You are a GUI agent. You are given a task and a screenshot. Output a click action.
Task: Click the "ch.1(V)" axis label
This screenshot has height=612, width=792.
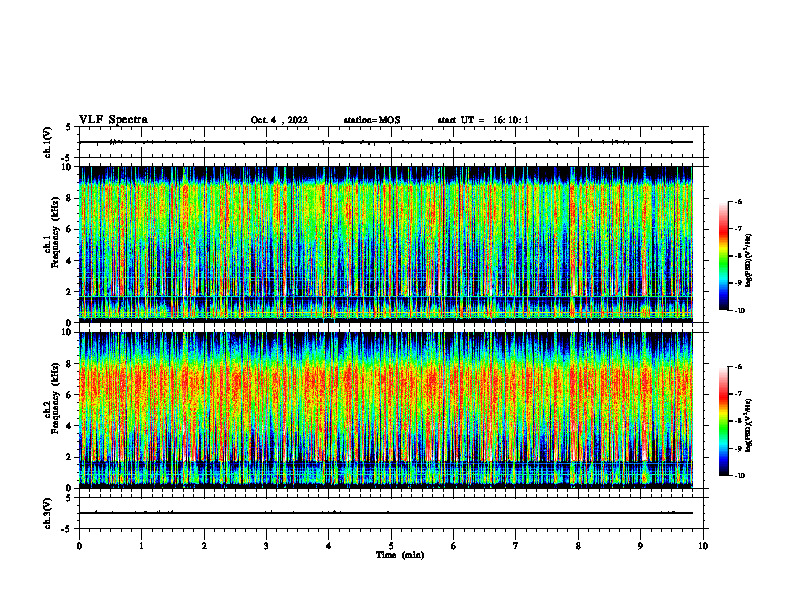coord(47,142)
